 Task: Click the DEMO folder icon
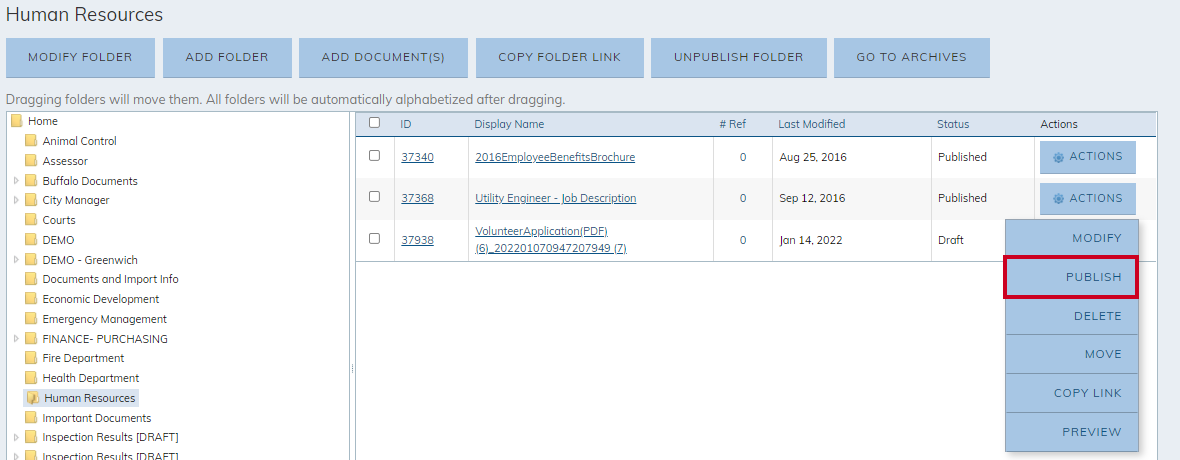click(31, 239)
